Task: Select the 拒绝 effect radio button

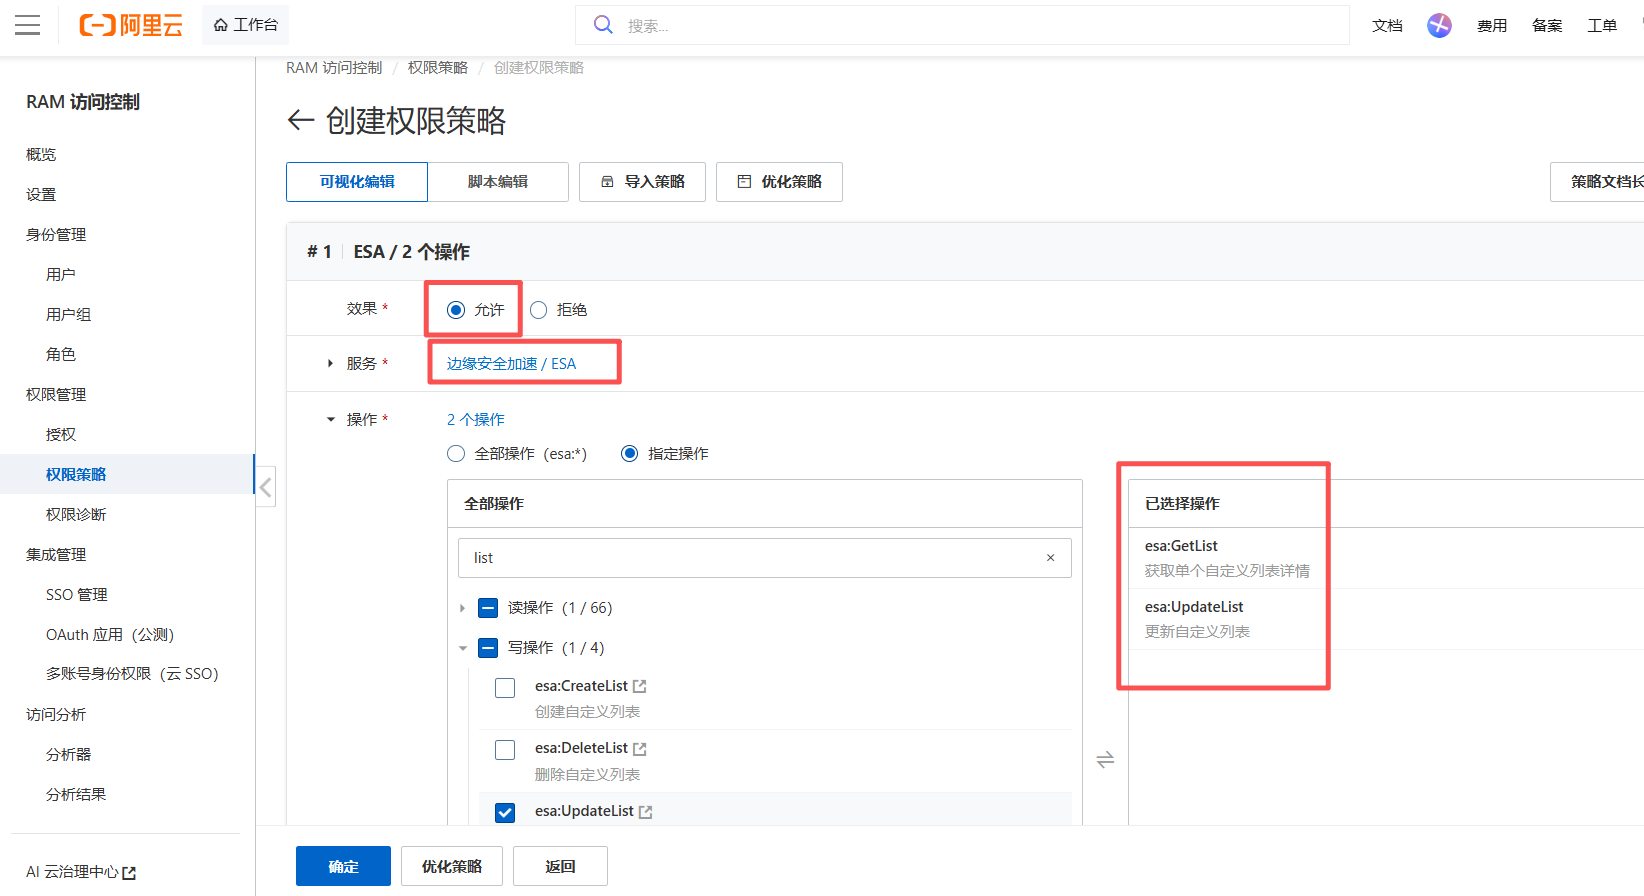Action: coord(538,310)
